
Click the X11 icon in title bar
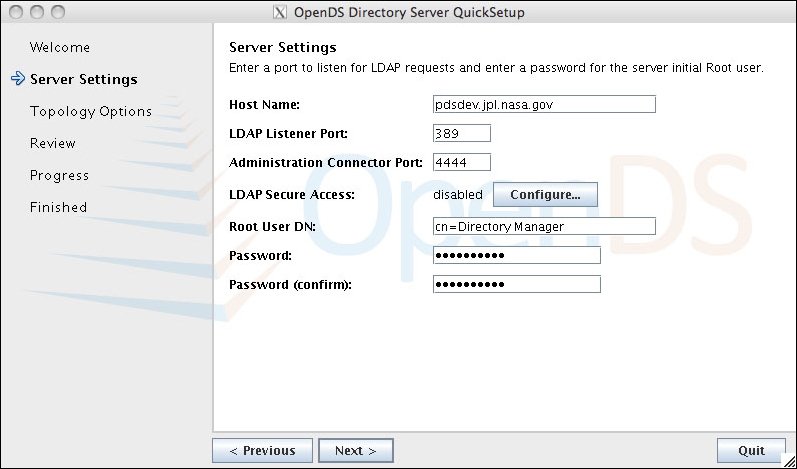(x=280, y=12)
